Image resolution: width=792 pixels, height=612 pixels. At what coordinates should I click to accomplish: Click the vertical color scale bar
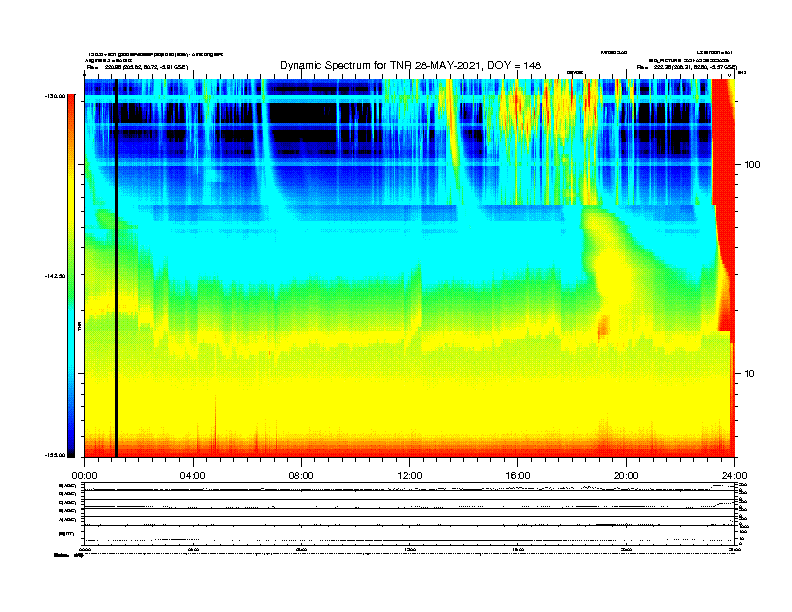click(x=71, y=276)
